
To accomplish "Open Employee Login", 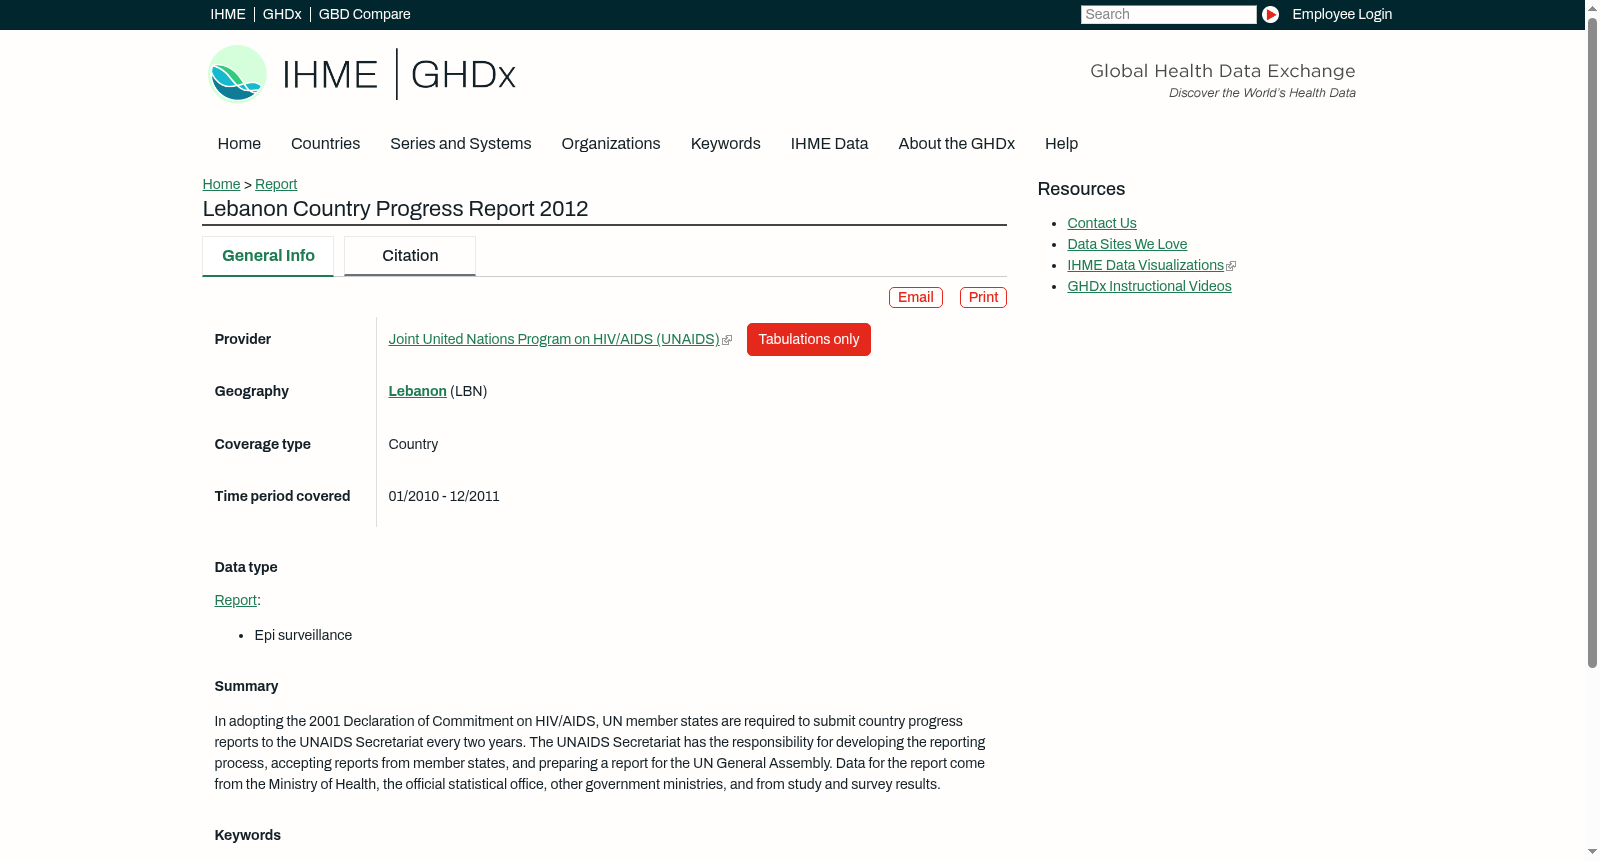I will (1342, 14).
